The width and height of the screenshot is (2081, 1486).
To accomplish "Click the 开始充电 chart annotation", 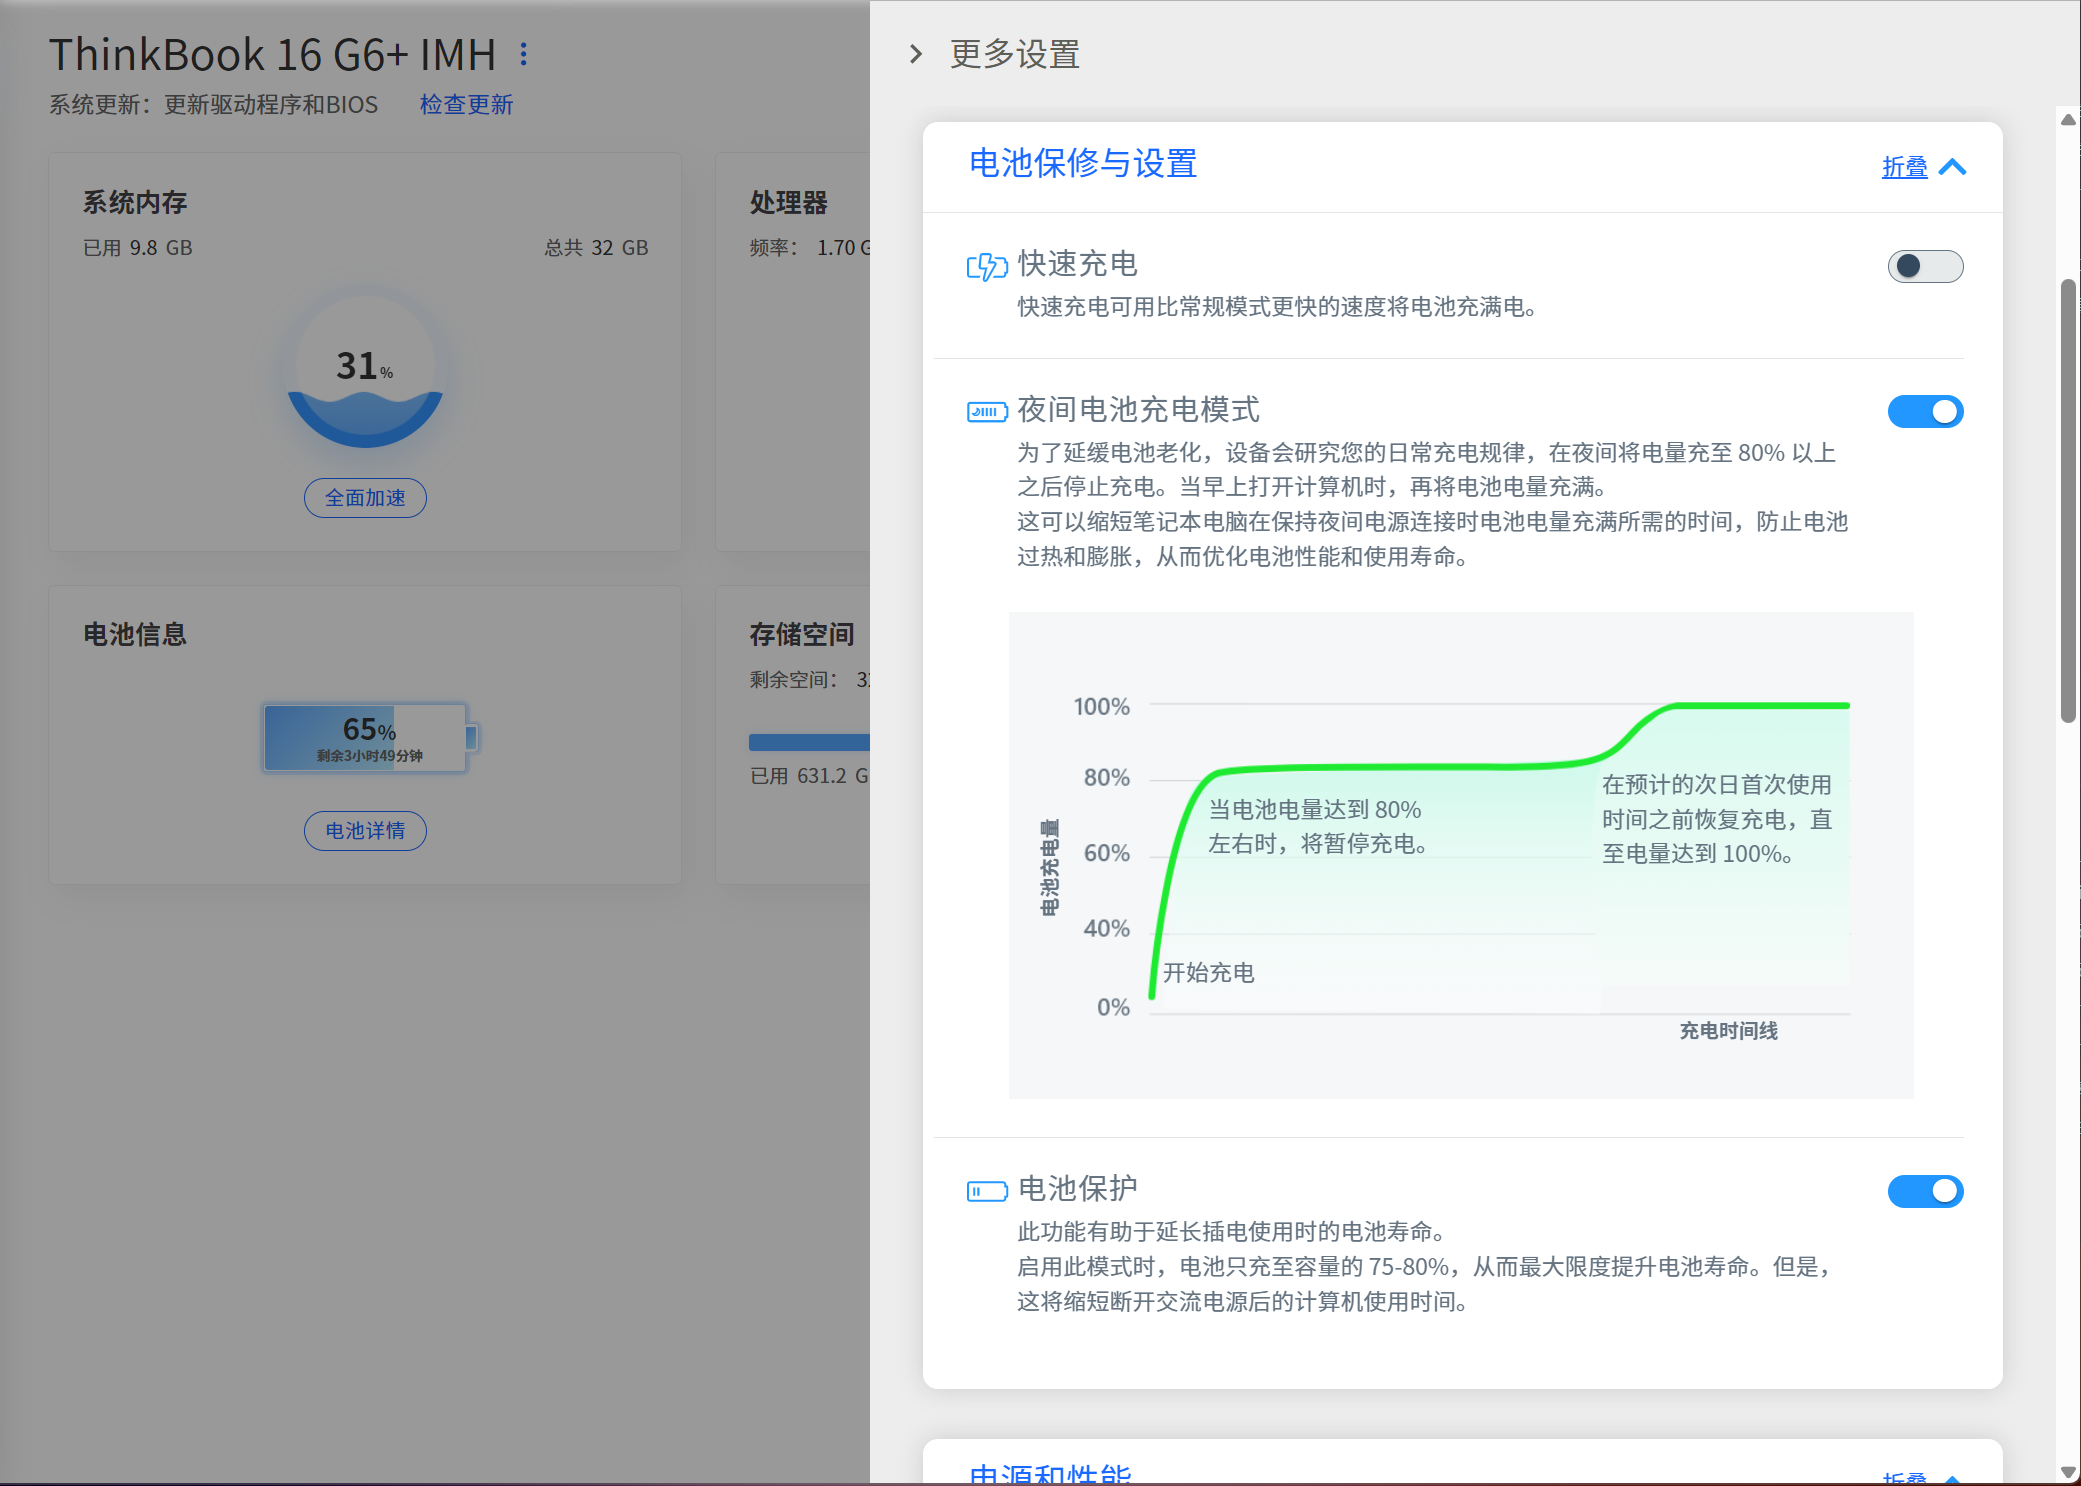I will pos(1208,973).
